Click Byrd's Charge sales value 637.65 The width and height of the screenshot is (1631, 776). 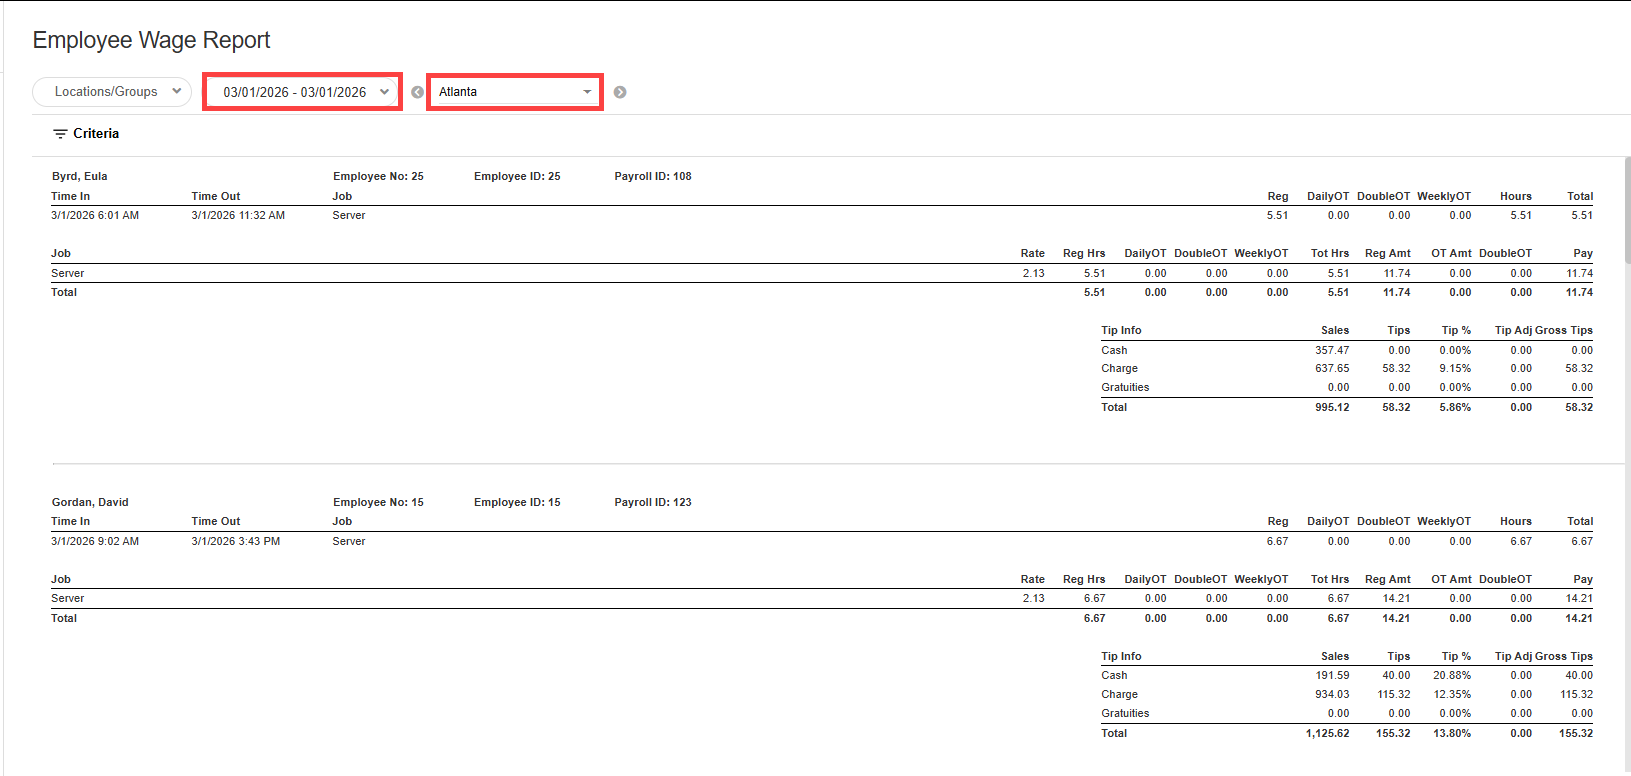coord(1332,368)
